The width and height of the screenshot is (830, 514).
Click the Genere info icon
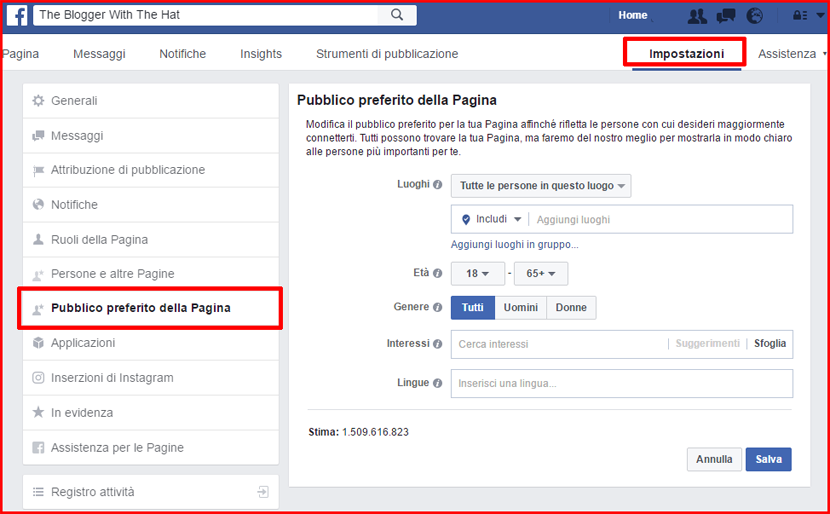coord(437,307)
